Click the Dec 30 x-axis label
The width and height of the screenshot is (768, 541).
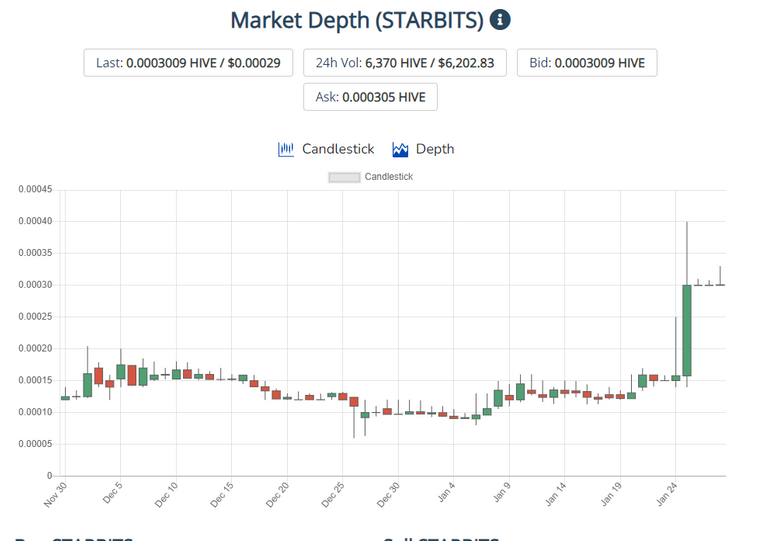[388, 494]
